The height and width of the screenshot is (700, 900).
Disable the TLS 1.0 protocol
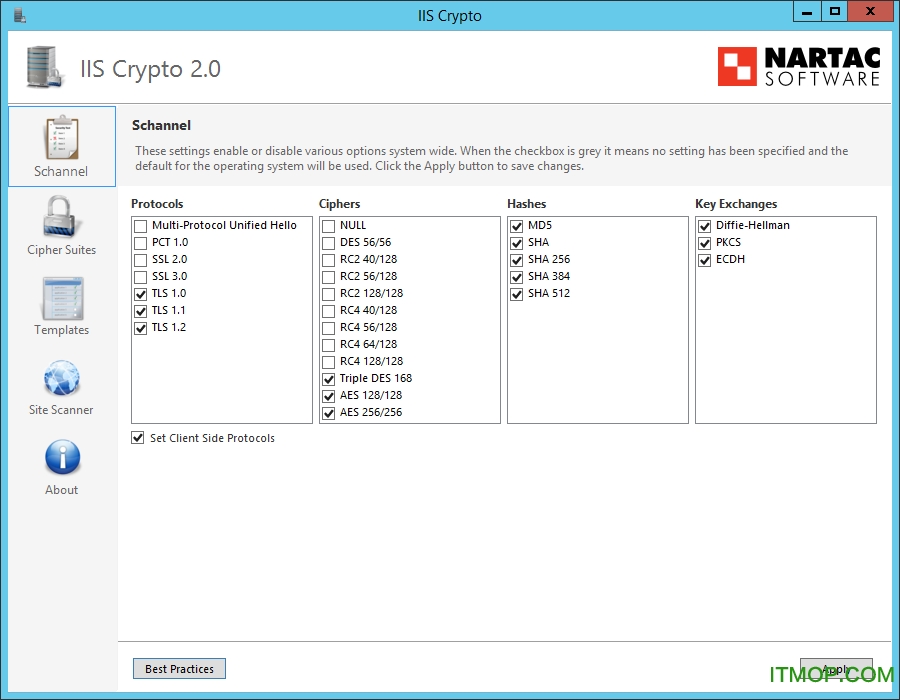[x=140, y=293]
